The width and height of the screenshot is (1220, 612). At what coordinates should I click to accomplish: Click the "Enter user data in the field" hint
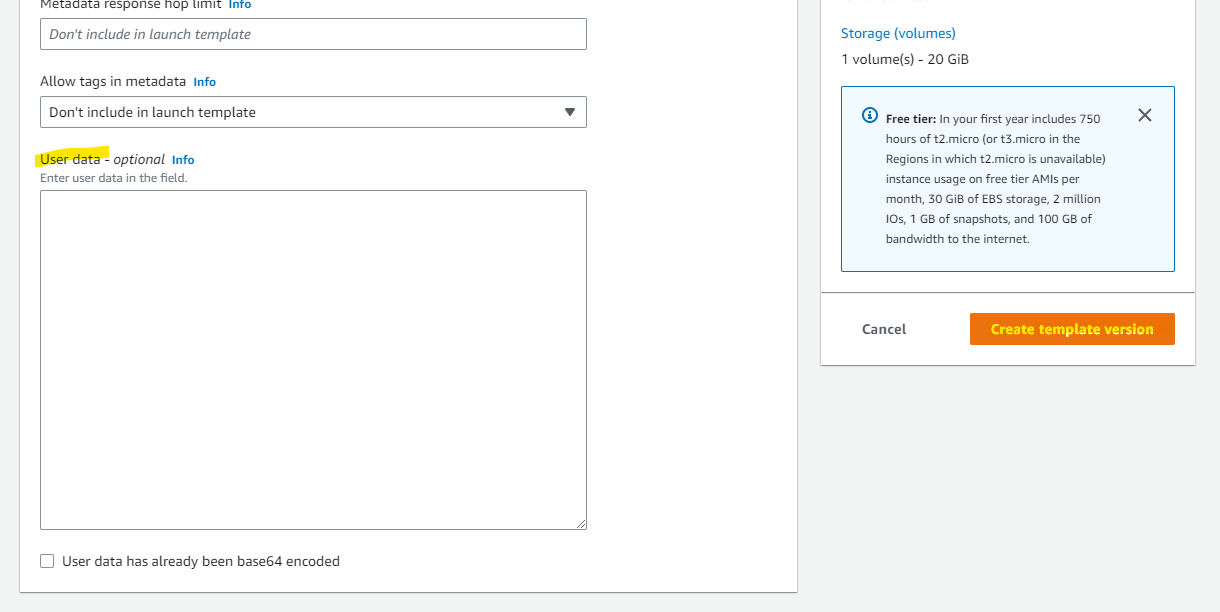(114, 178)
